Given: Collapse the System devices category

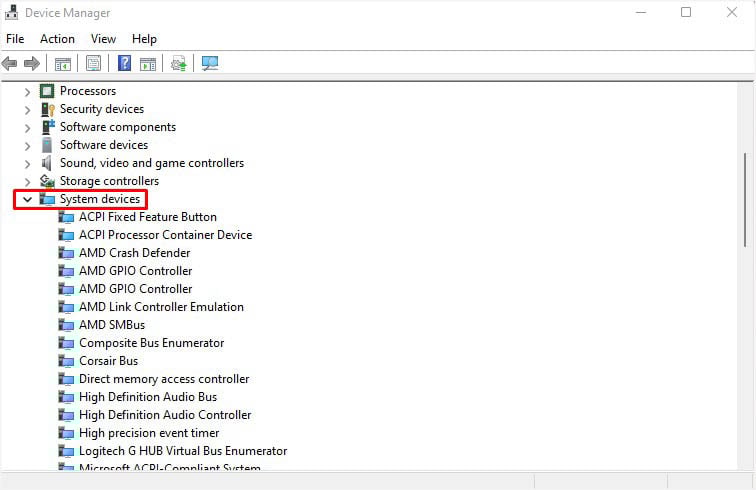Looking at the screenshot, I should click(x=27, y=199).
